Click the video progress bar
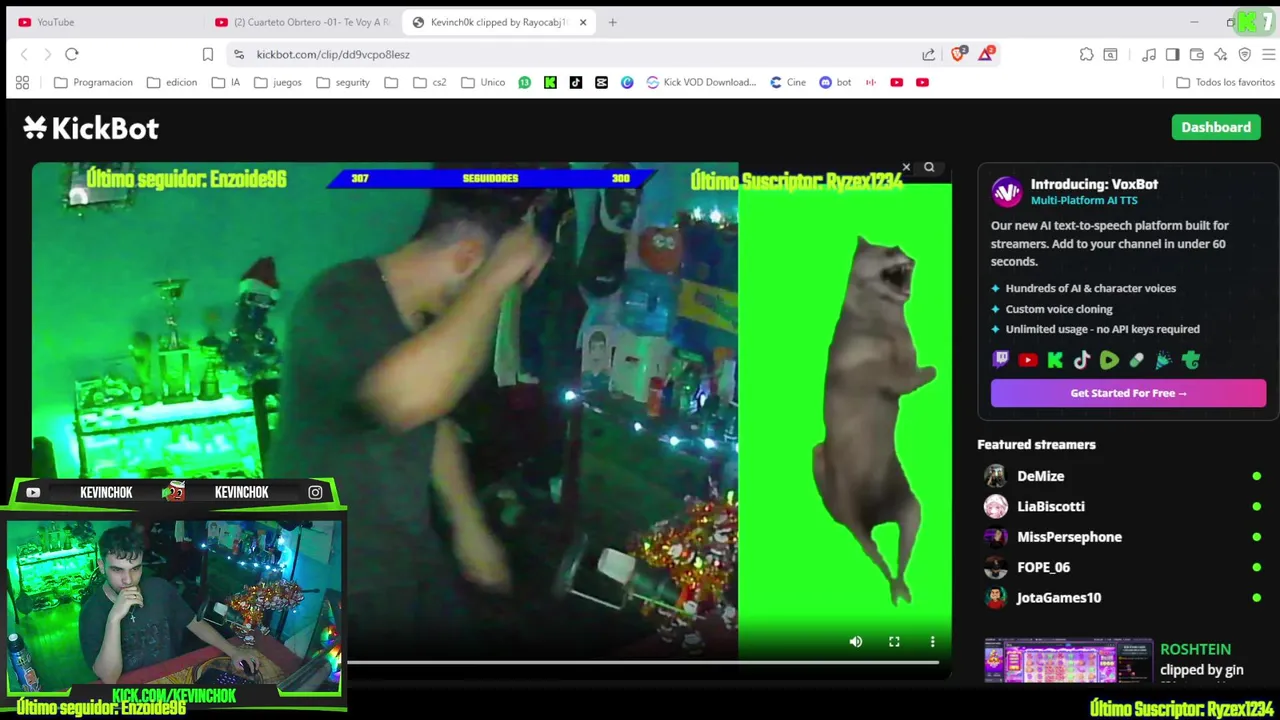Viewport: 1280px width, 720px height. click(642, 662)
